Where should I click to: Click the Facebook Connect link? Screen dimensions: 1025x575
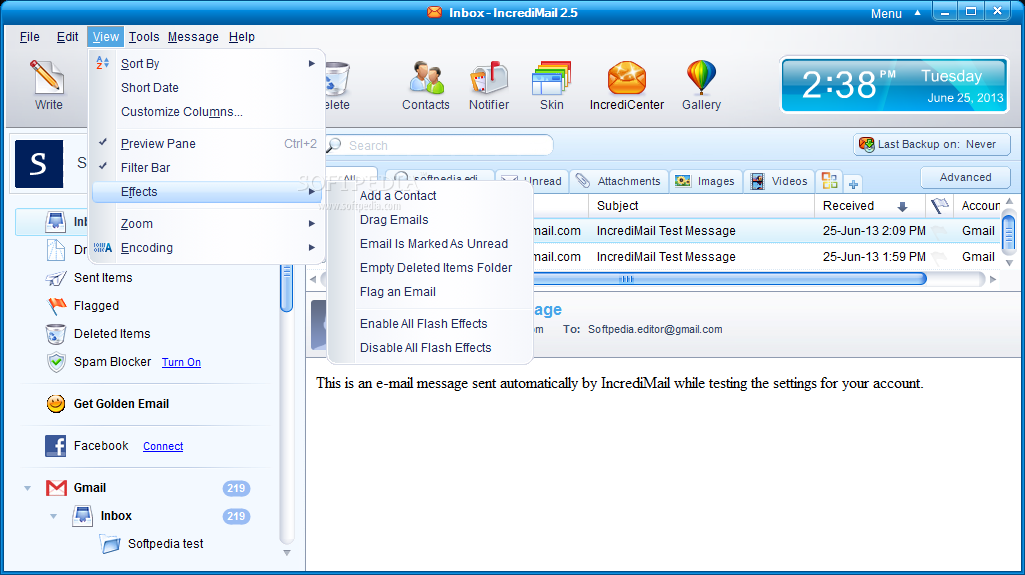pos(163,446)
